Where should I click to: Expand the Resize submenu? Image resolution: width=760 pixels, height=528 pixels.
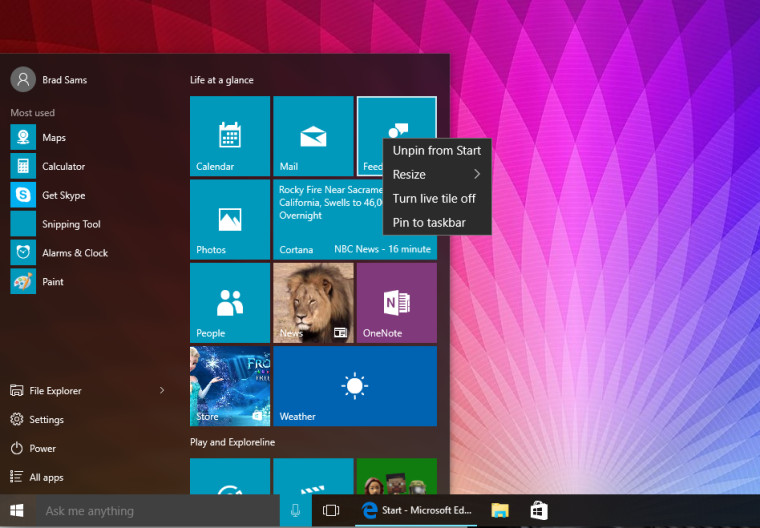click(x=437, y=175)
